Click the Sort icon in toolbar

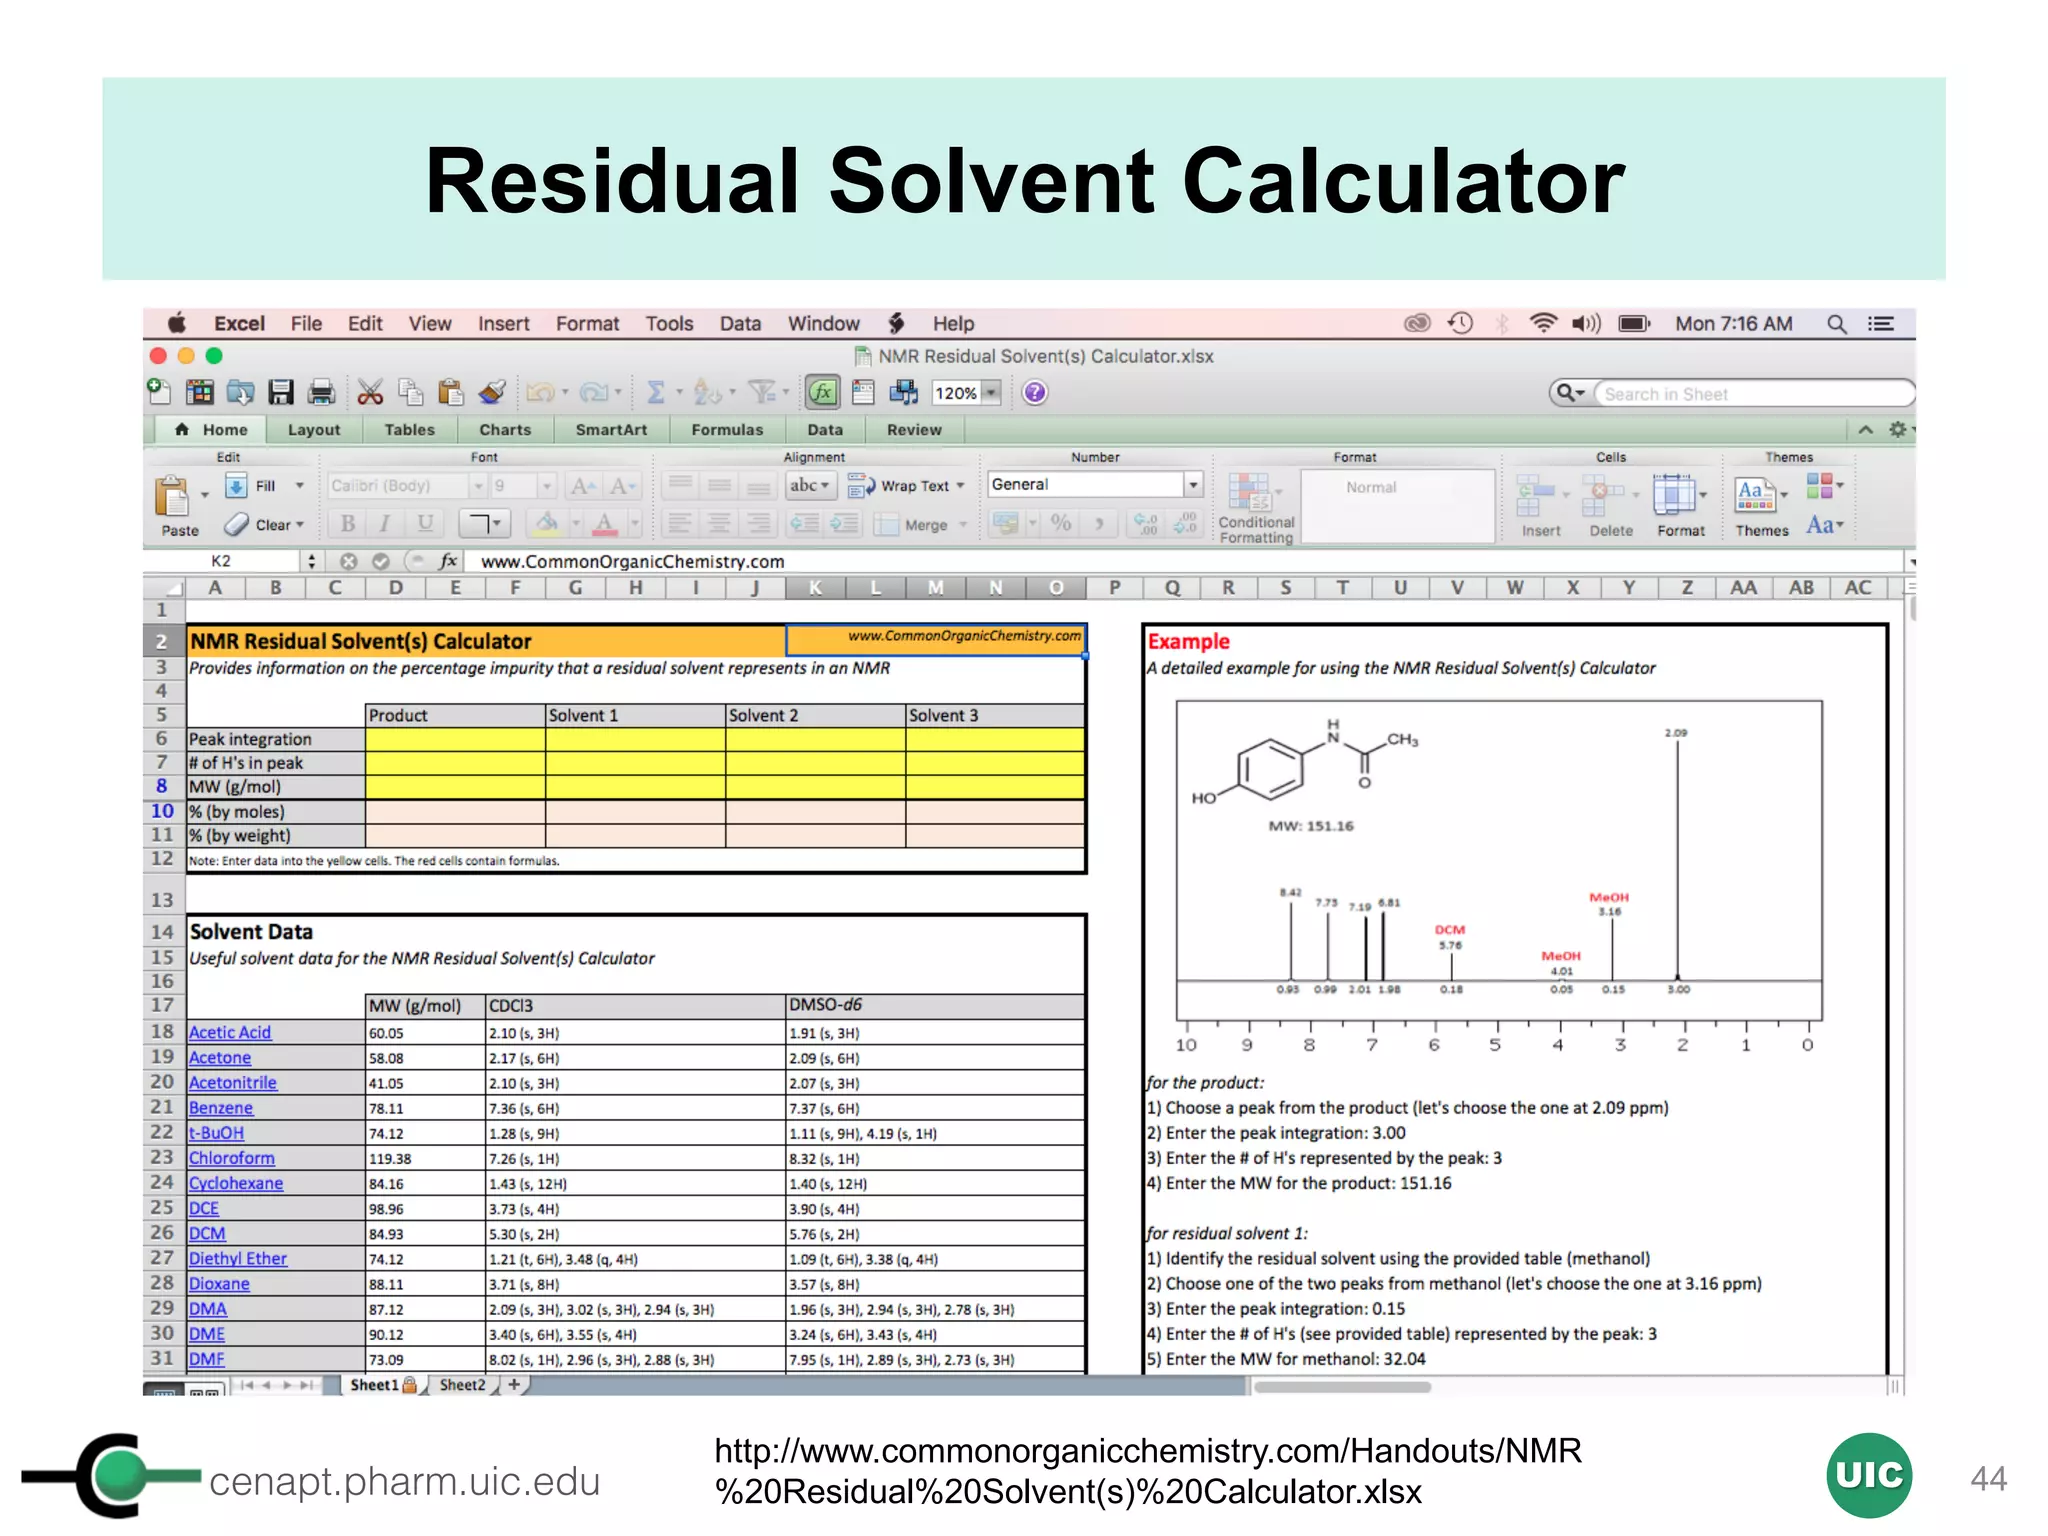click(x=708, y=393)
